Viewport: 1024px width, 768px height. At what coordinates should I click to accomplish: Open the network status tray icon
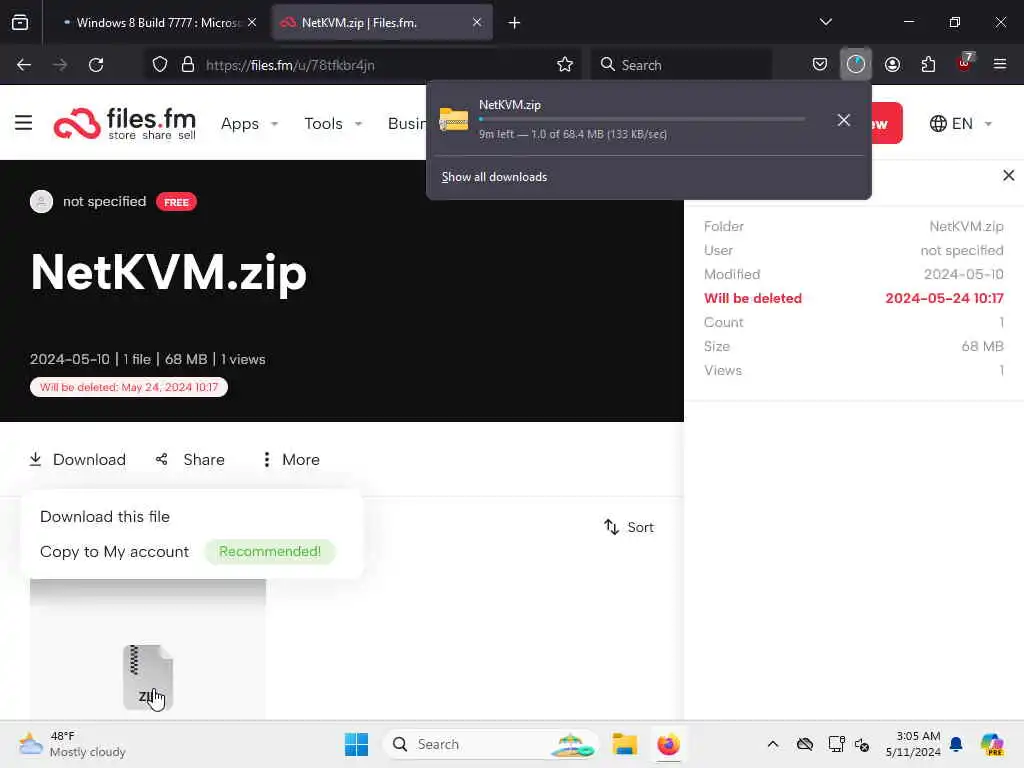tap(836, 744)
